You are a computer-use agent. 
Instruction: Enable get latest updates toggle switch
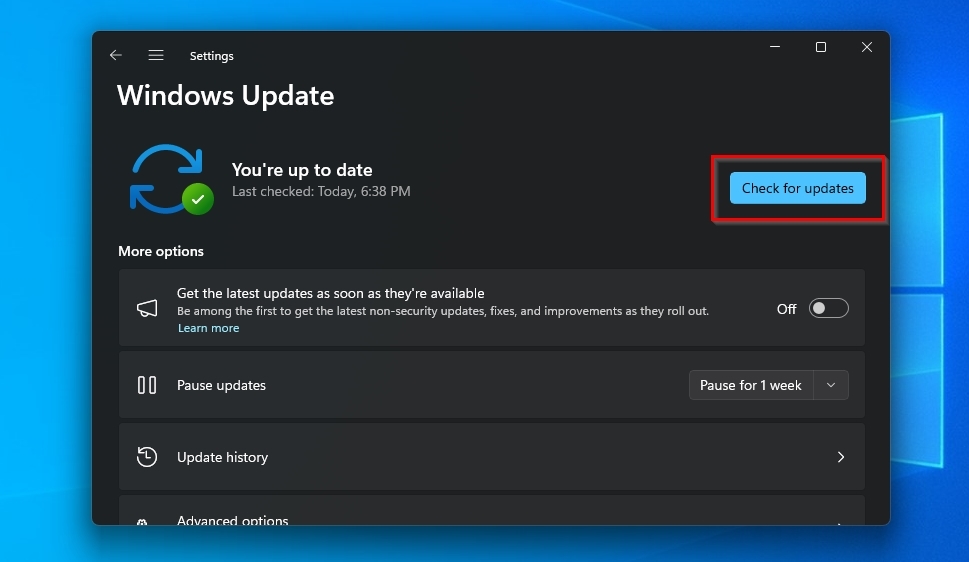828,309
